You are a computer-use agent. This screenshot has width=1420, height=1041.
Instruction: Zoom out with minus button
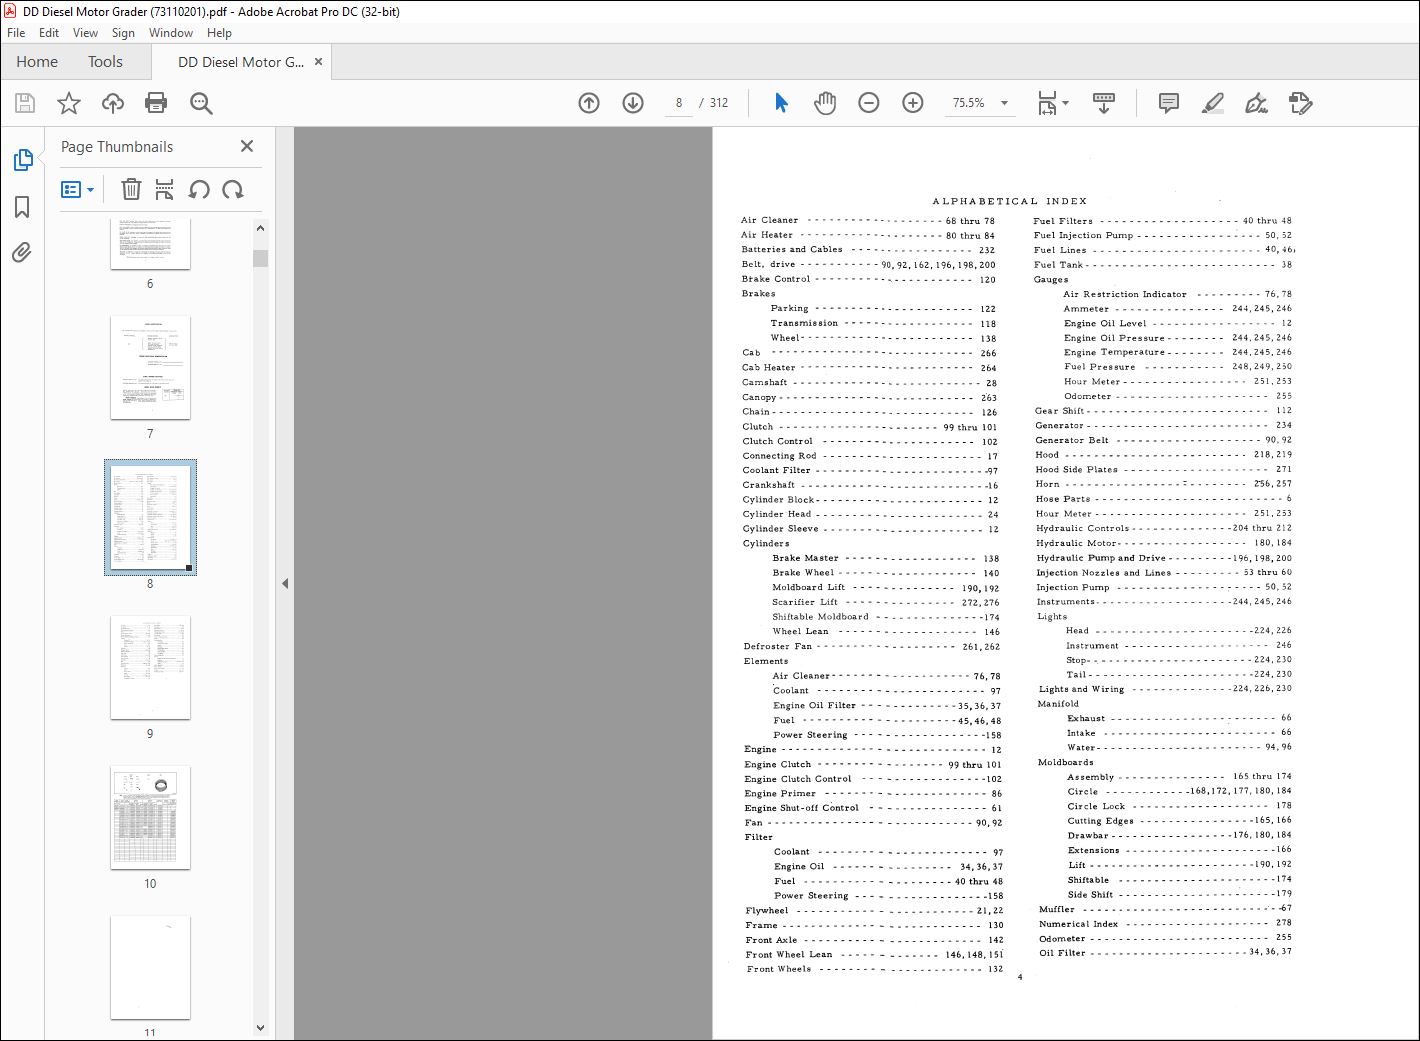pyautogui.click(x=869, y=103)
